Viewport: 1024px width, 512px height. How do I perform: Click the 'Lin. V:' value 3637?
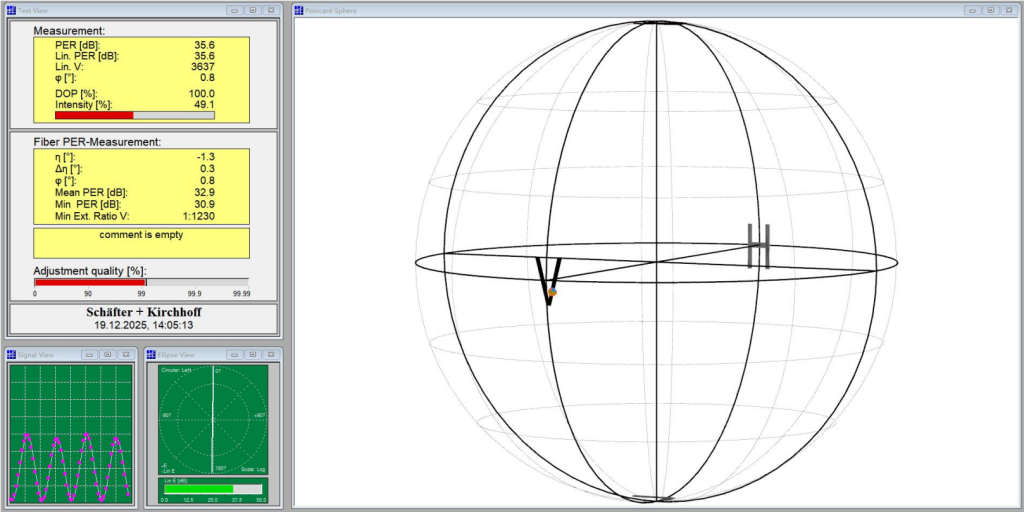(x=202, y=67)
